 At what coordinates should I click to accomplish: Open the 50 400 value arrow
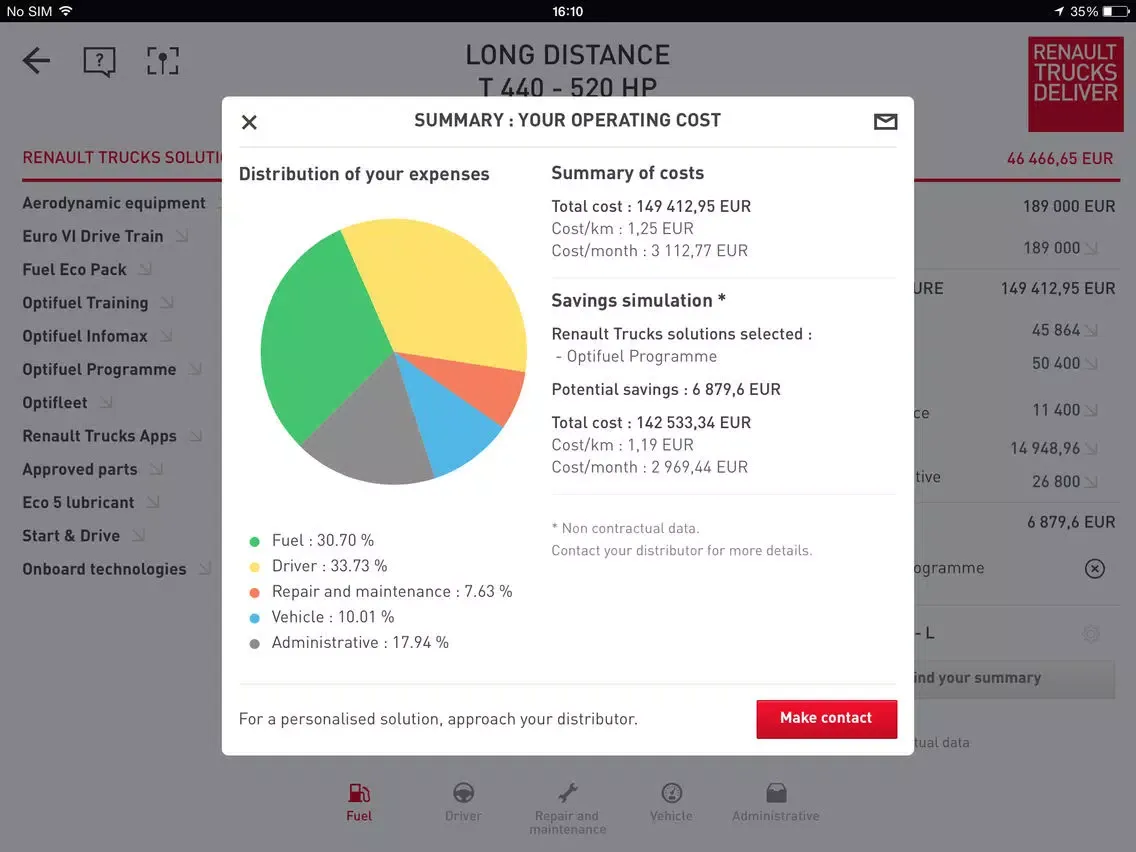1091,363
